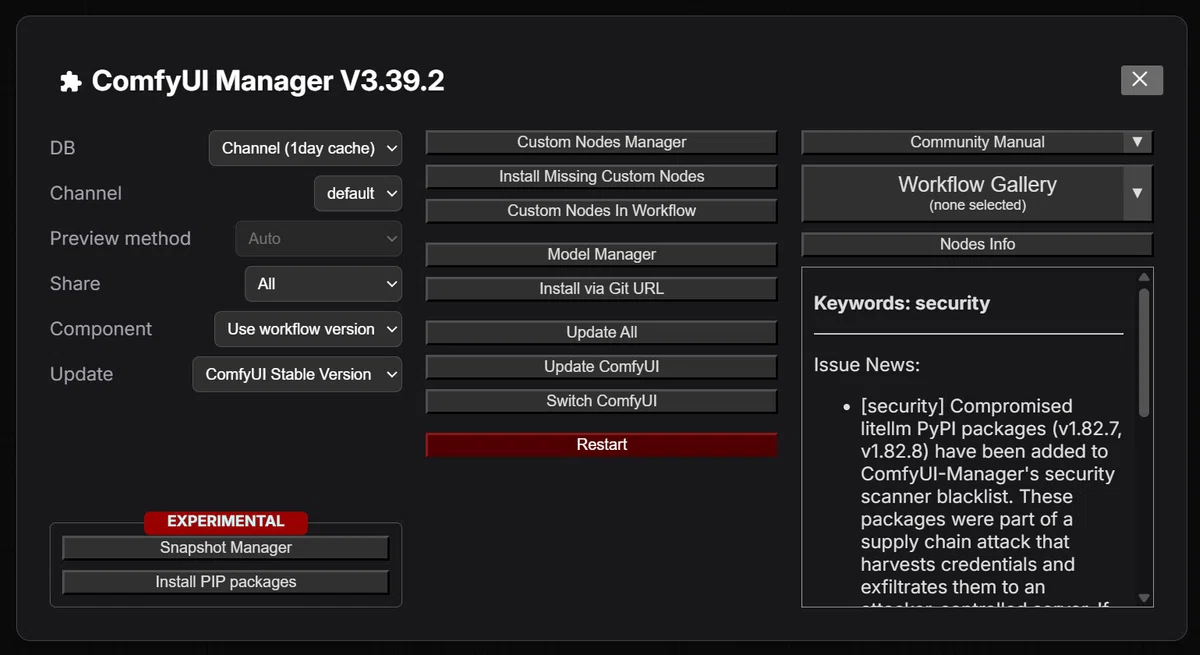This screenshot has width=1200, height=655.
Task: Open the Snapshot Manager
Action: point(226,547)
